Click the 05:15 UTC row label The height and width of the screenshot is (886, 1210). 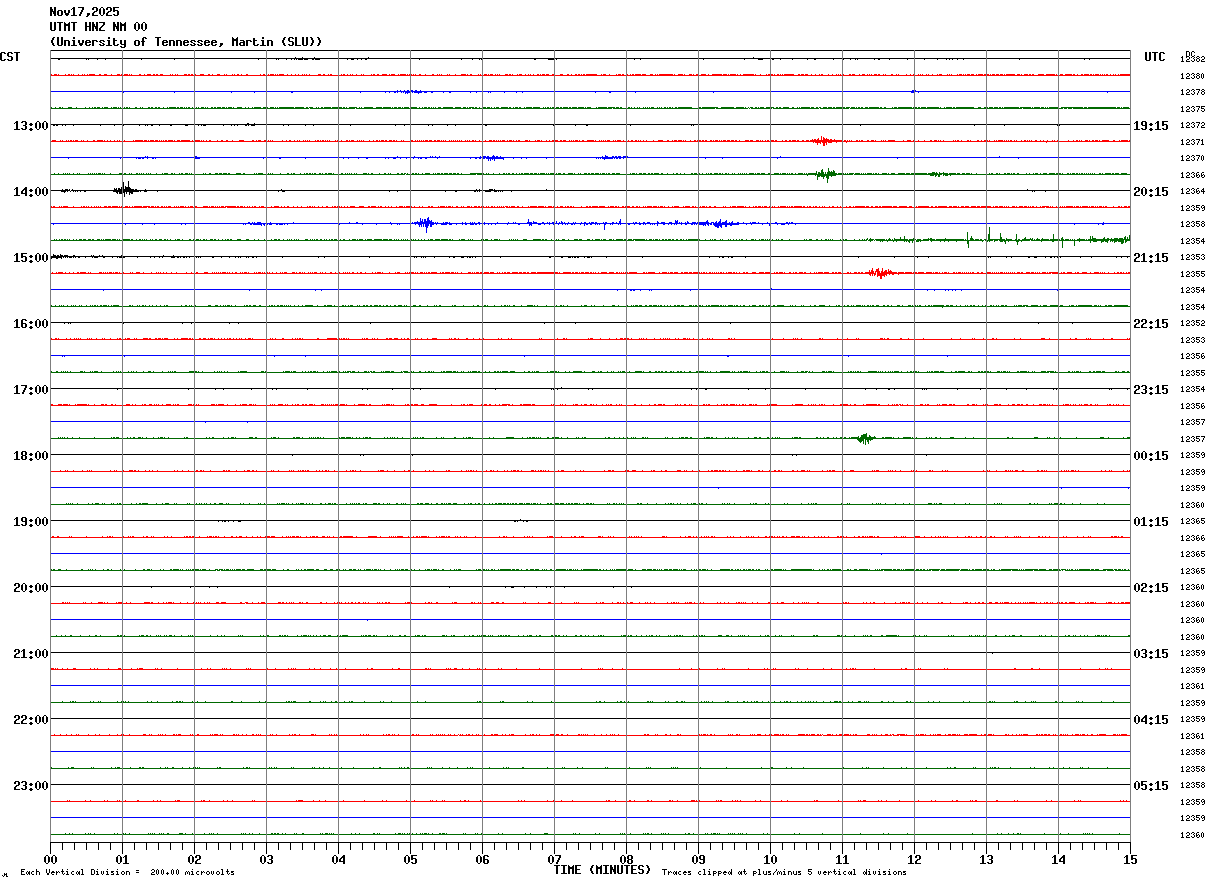(x=1150, y=786)
